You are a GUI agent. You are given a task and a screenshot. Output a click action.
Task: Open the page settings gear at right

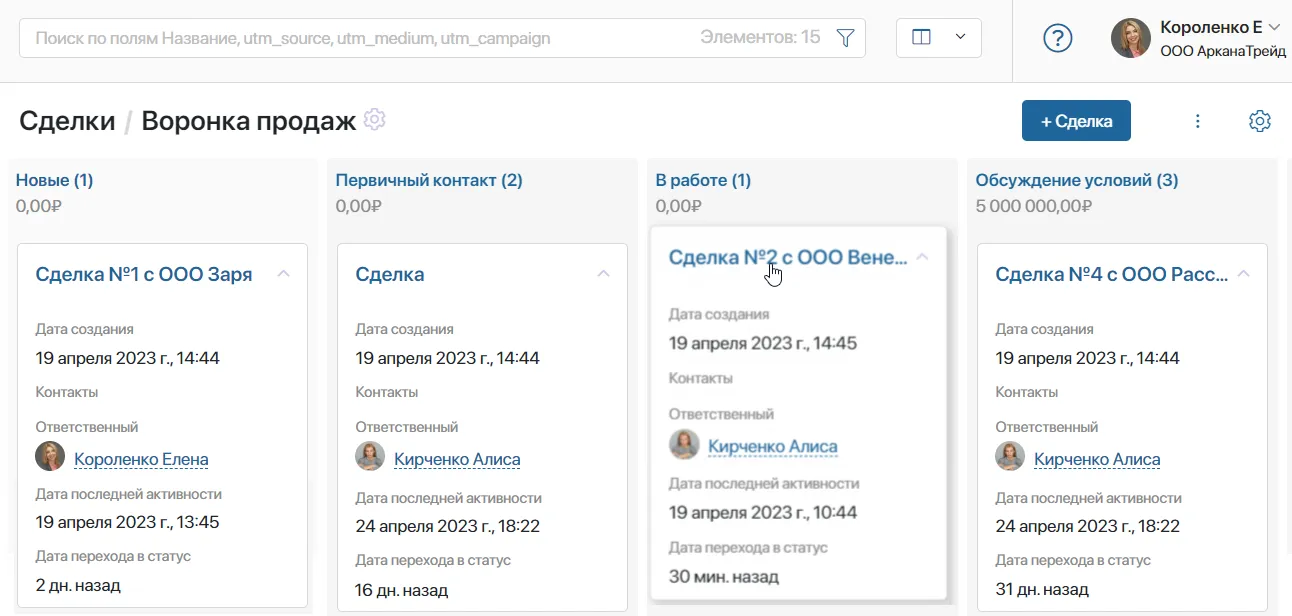pos(1260,121)
